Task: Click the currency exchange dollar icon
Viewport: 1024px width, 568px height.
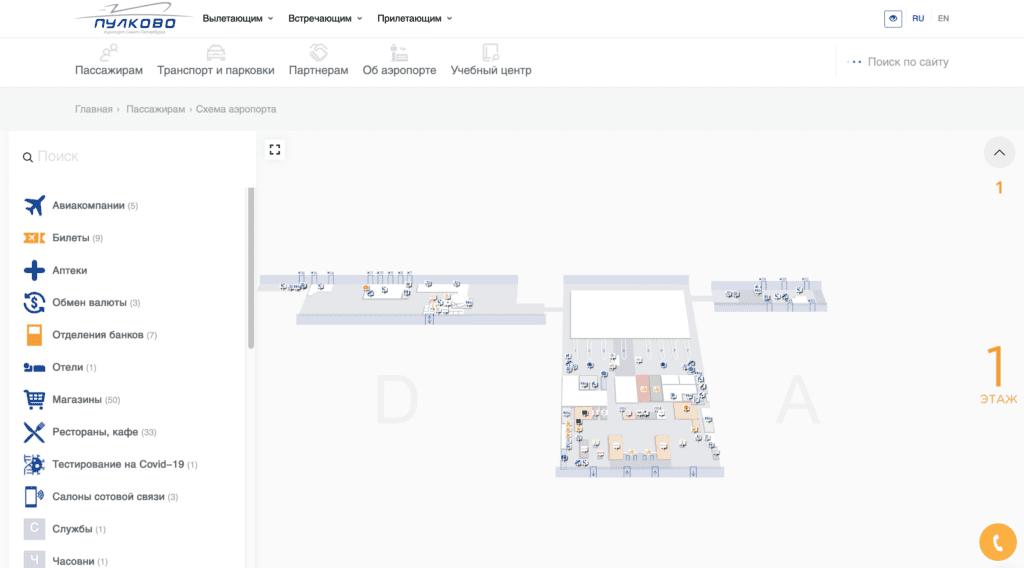Action: point(34,302)
